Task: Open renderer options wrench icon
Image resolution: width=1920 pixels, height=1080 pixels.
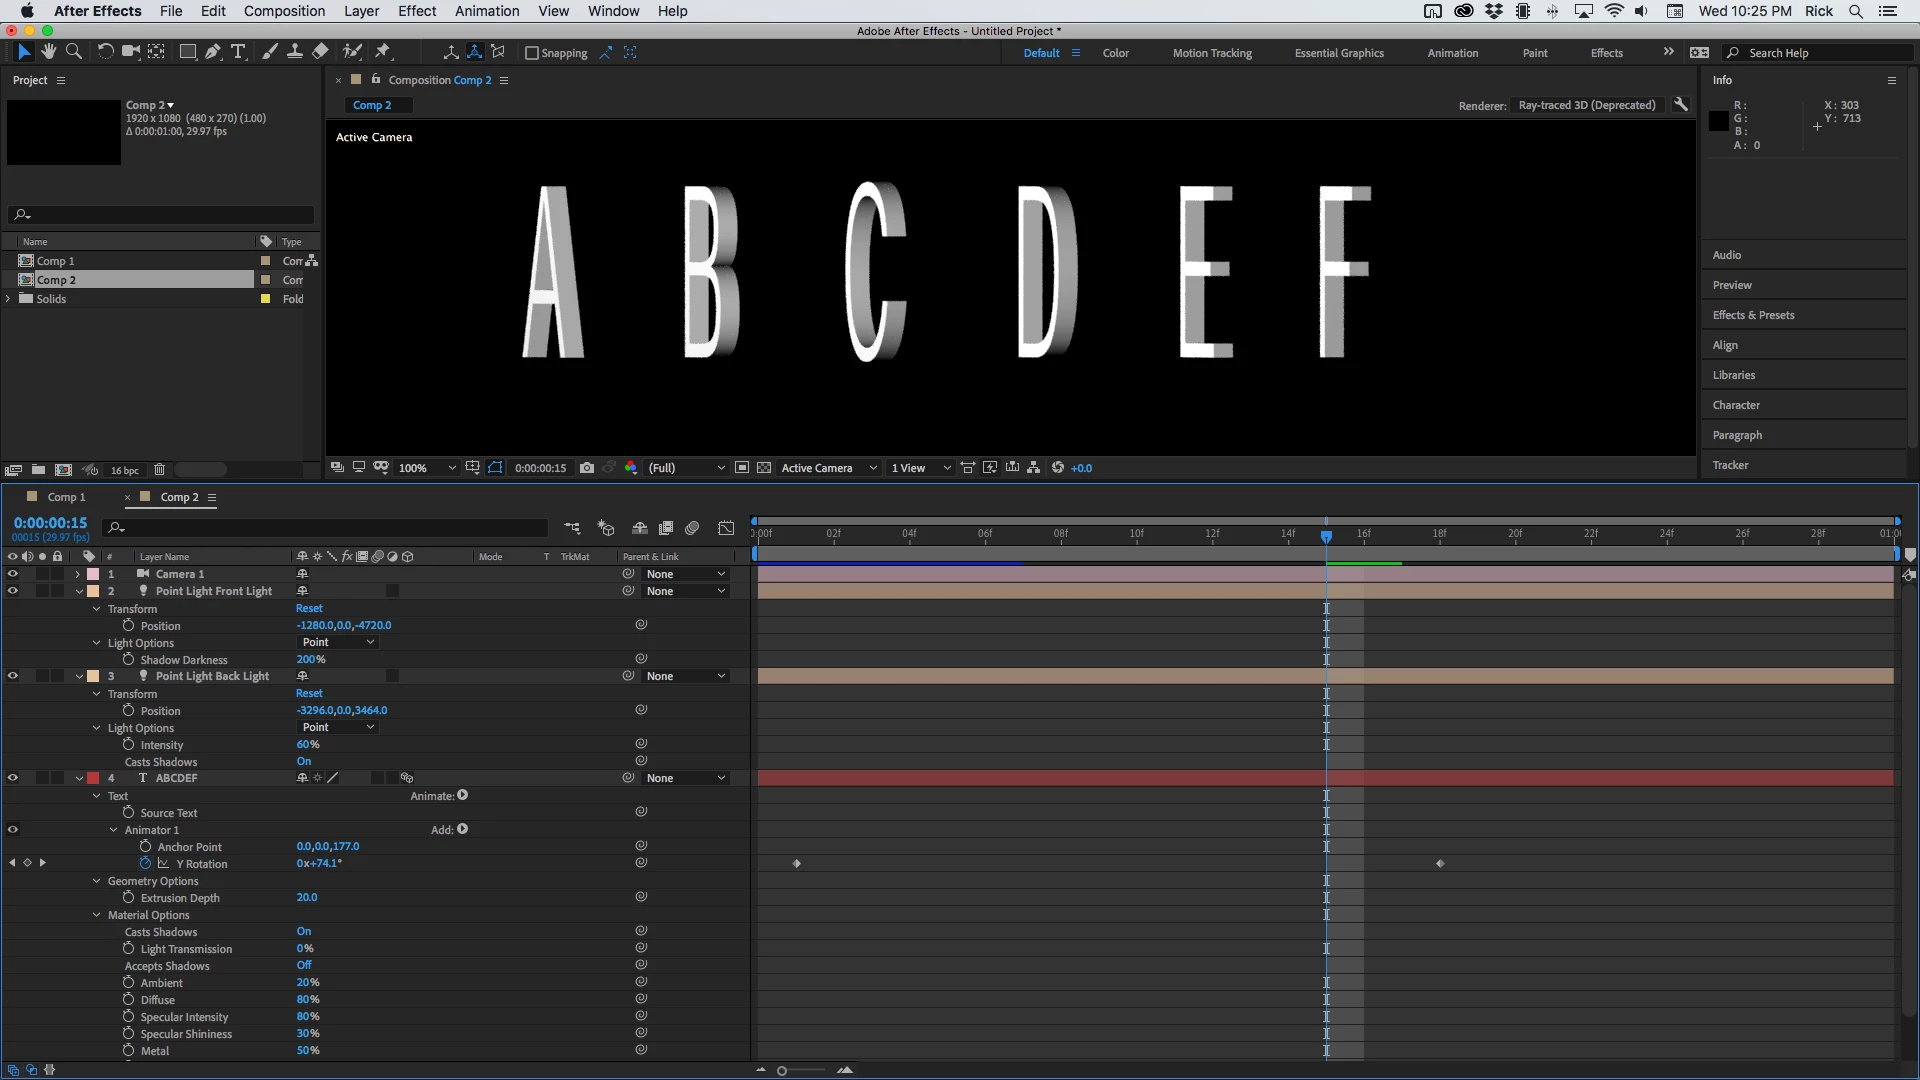Action: pyautogui.click(x=1681, y=105)
